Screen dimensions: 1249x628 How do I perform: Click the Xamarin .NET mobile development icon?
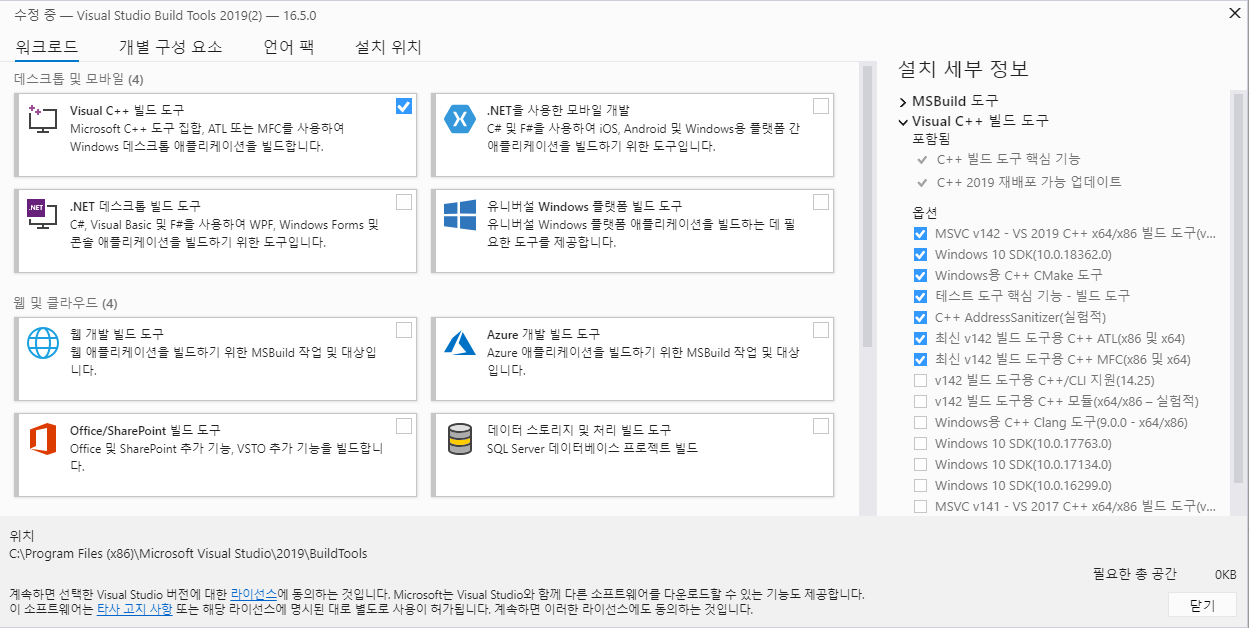[460, 119]
